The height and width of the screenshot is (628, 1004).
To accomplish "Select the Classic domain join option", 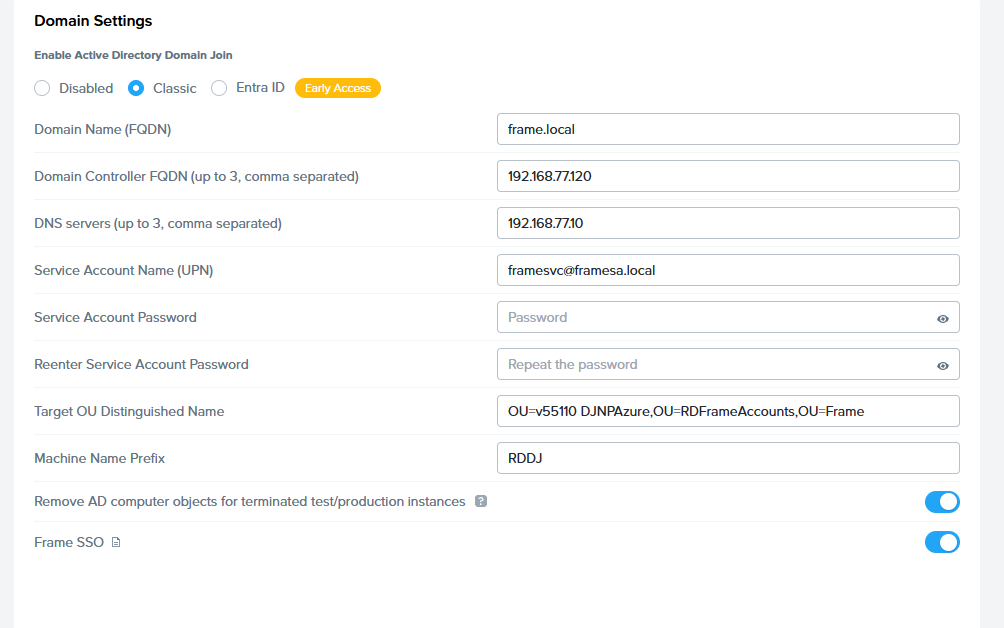I will tap(136, 88).
